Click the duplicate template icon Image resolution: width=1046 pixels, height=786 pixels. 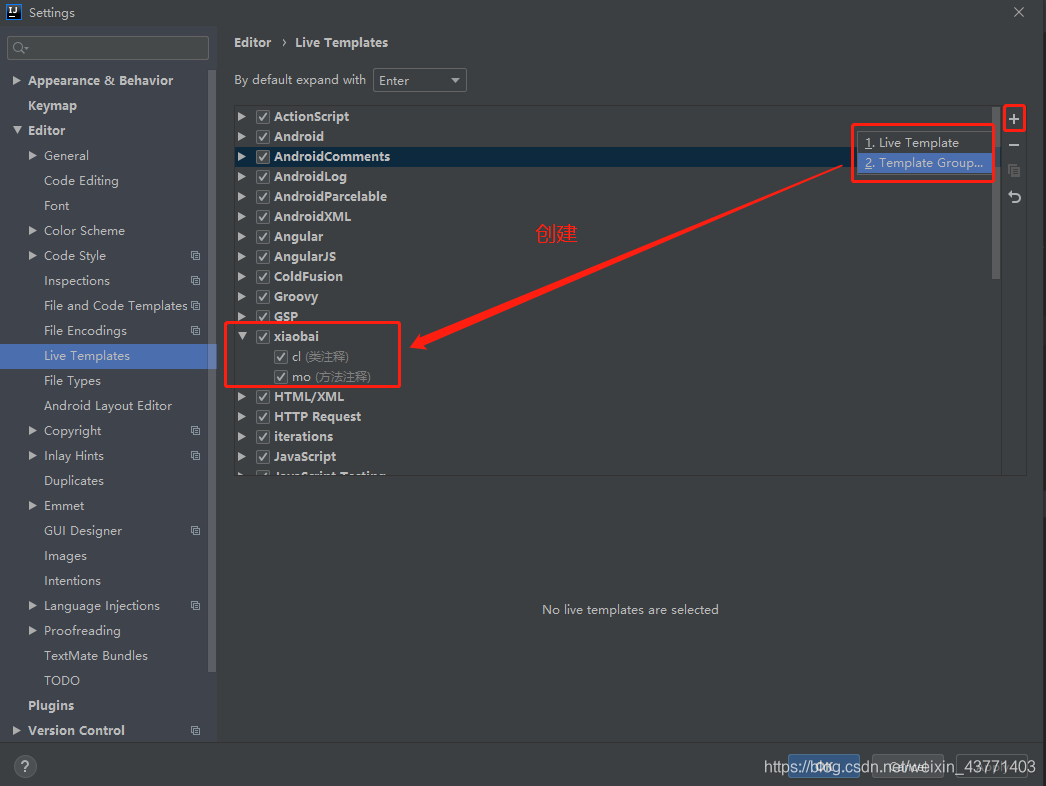pos(1013,171)
